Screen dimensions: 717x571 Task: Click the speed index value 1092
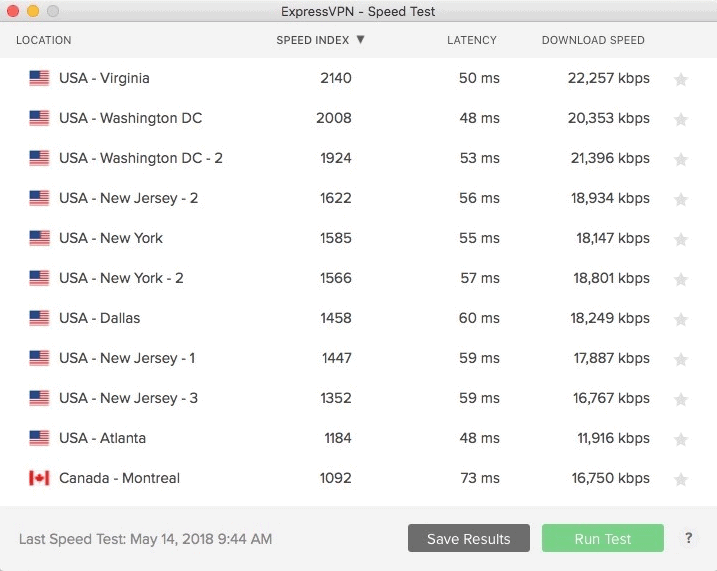[x=336, y=478]
